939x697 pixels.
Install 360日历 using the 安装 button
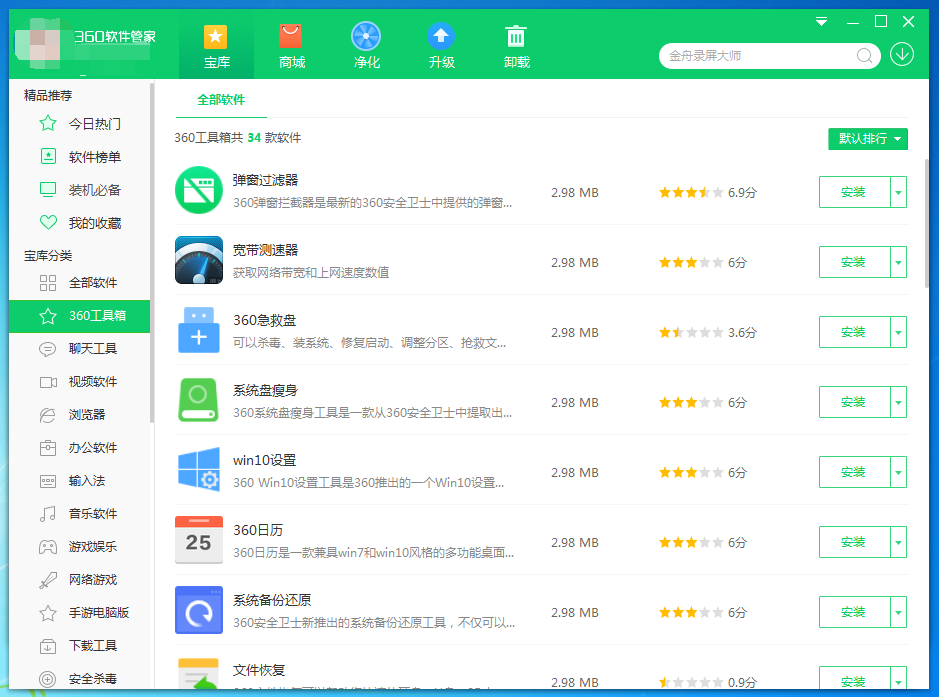854,543
